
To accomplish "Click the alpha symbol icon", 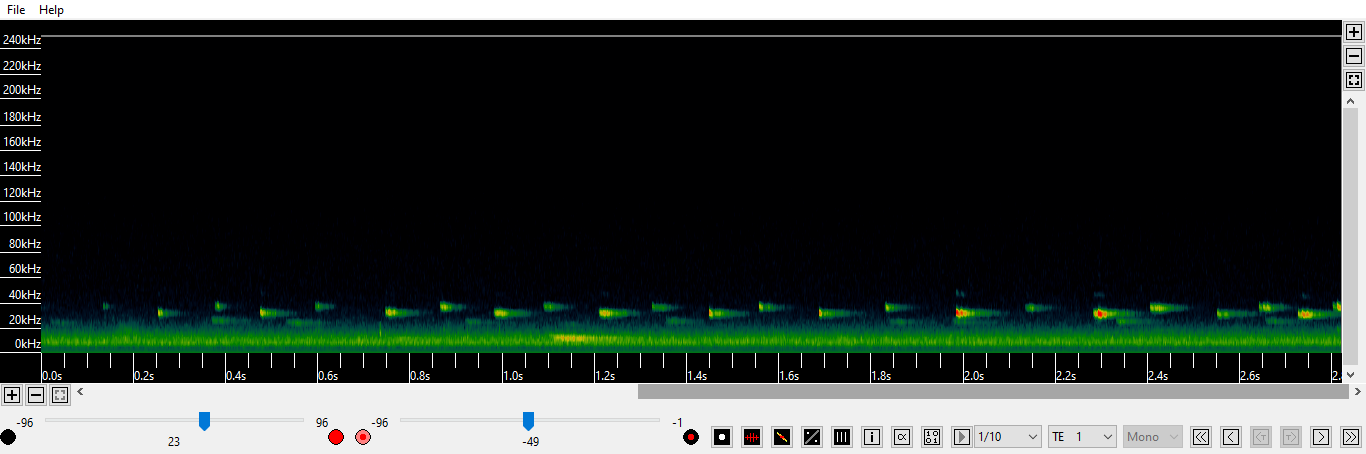I will (x=902, y=437).
